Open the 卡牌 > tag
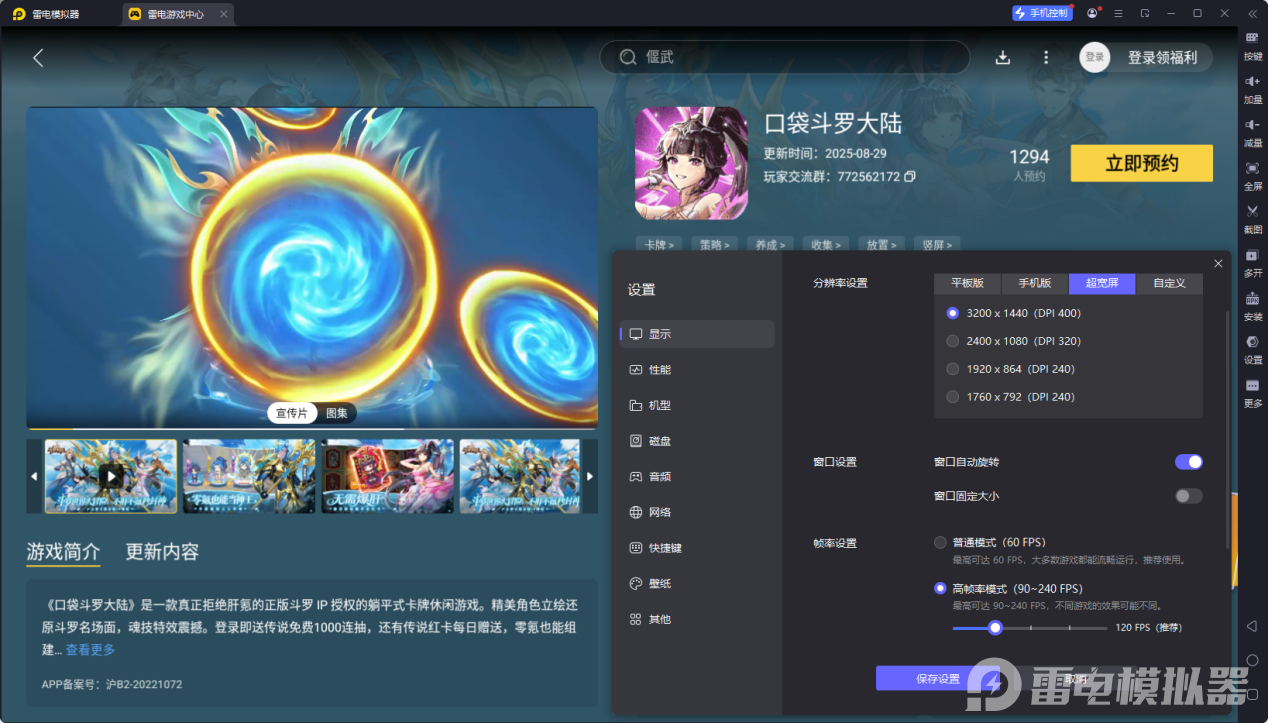This screenshot has height=723, width=1268. tap(660, 244)
